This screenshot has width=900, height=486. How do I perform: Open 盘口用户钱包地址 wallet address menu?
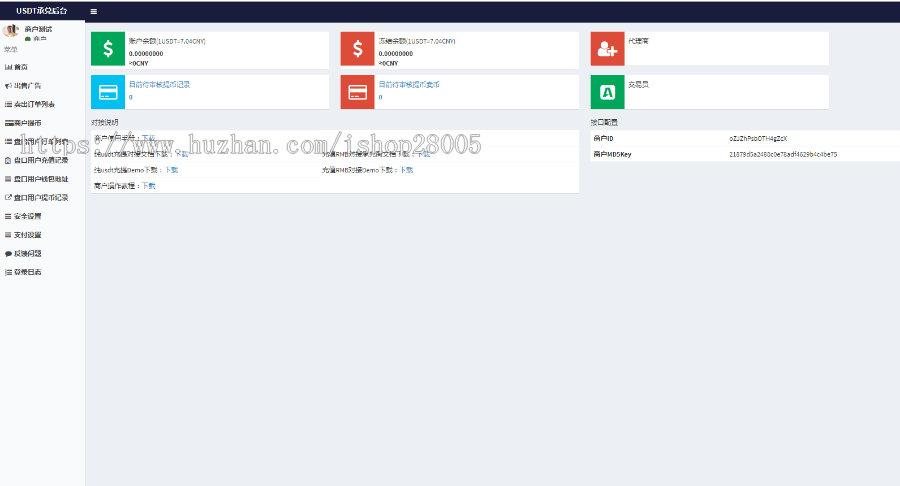tap(41, 179)
